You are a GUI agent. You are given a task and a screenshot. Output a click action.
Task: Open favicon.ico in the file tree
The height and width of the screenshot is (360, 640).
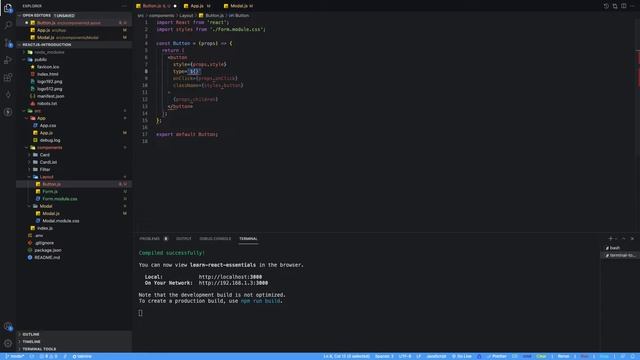point(48,67)
